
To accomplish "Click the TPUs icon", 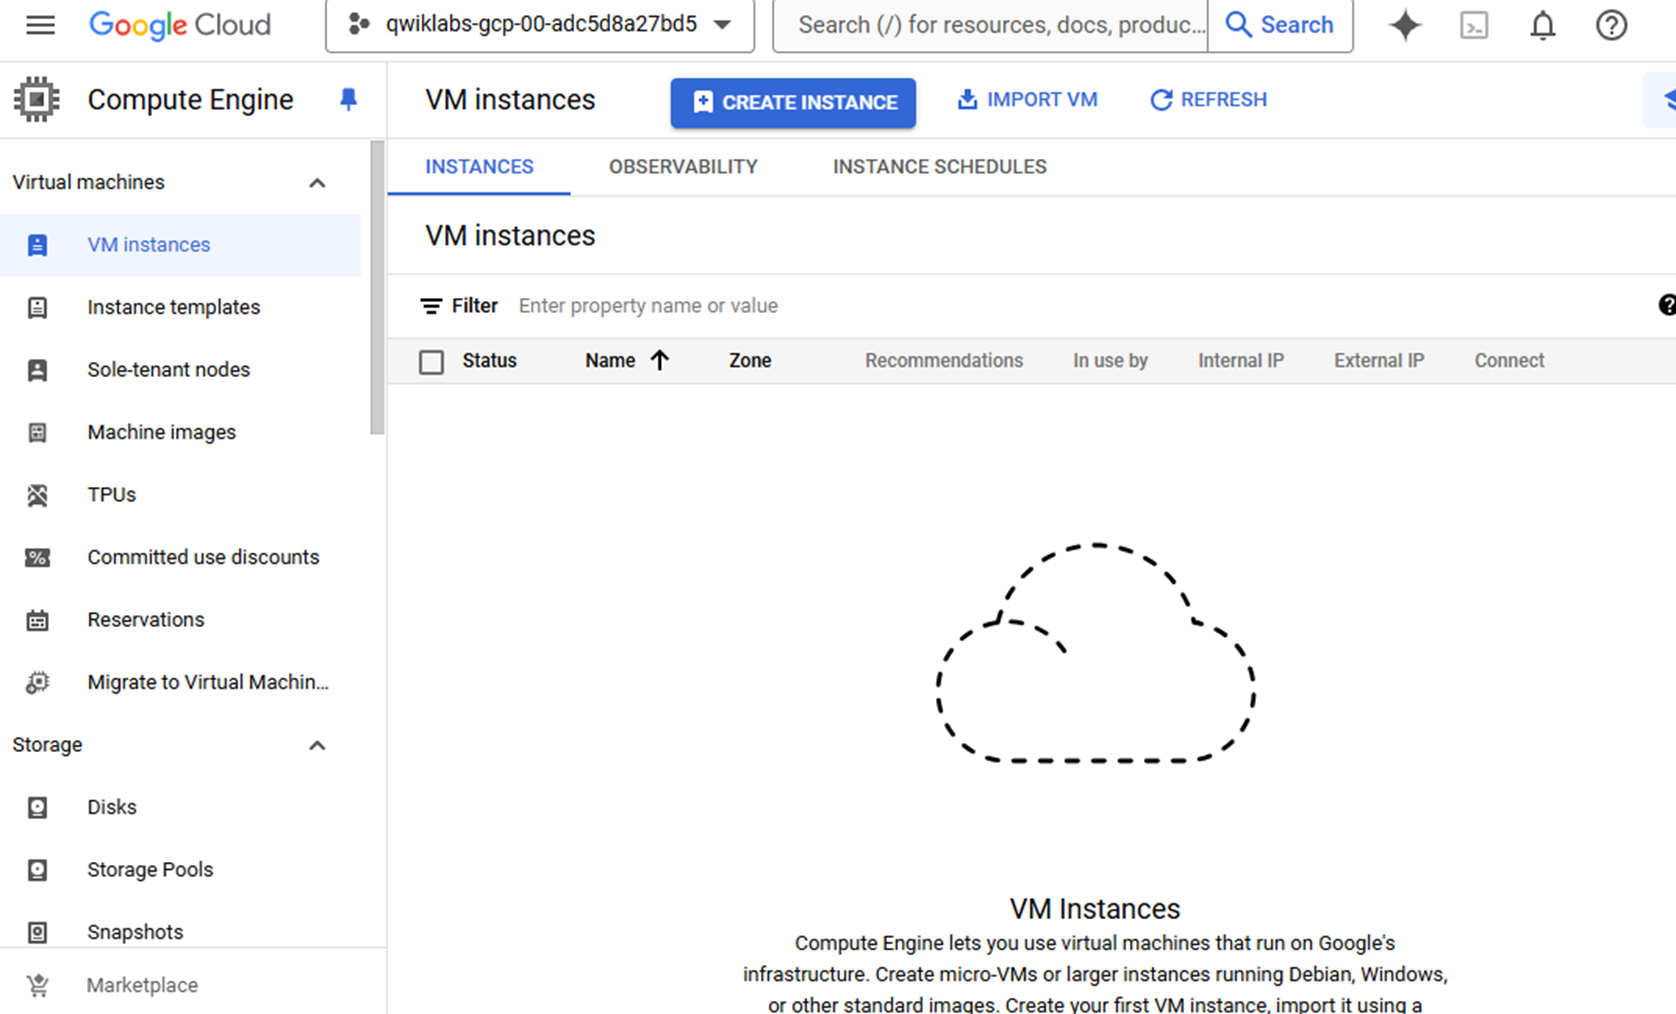I will (x=37, y=495).
